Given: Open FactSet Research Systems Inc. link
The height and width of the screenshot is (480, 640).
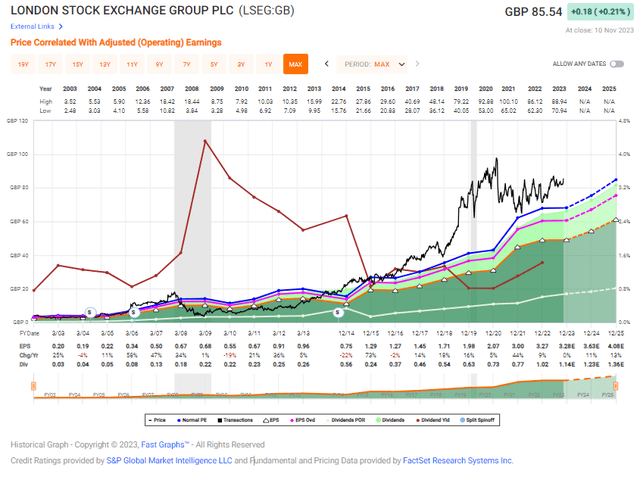Looking at the screenshot, I should pyautogui.click(x=458, y=461).
